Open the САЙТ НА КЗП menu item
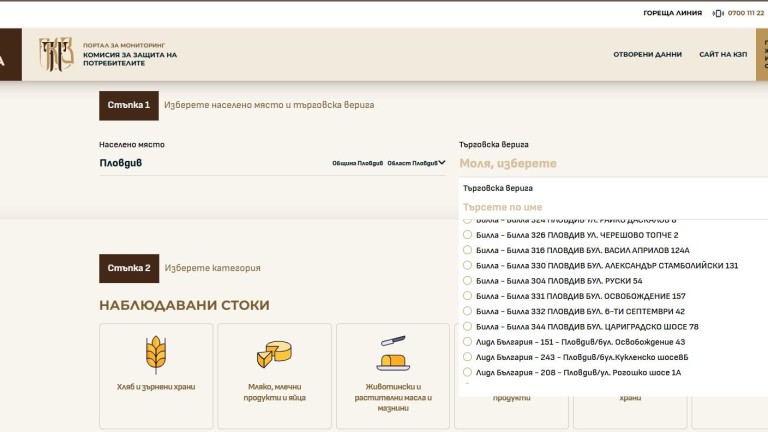768x432 pixels. (x=723, y=54)
